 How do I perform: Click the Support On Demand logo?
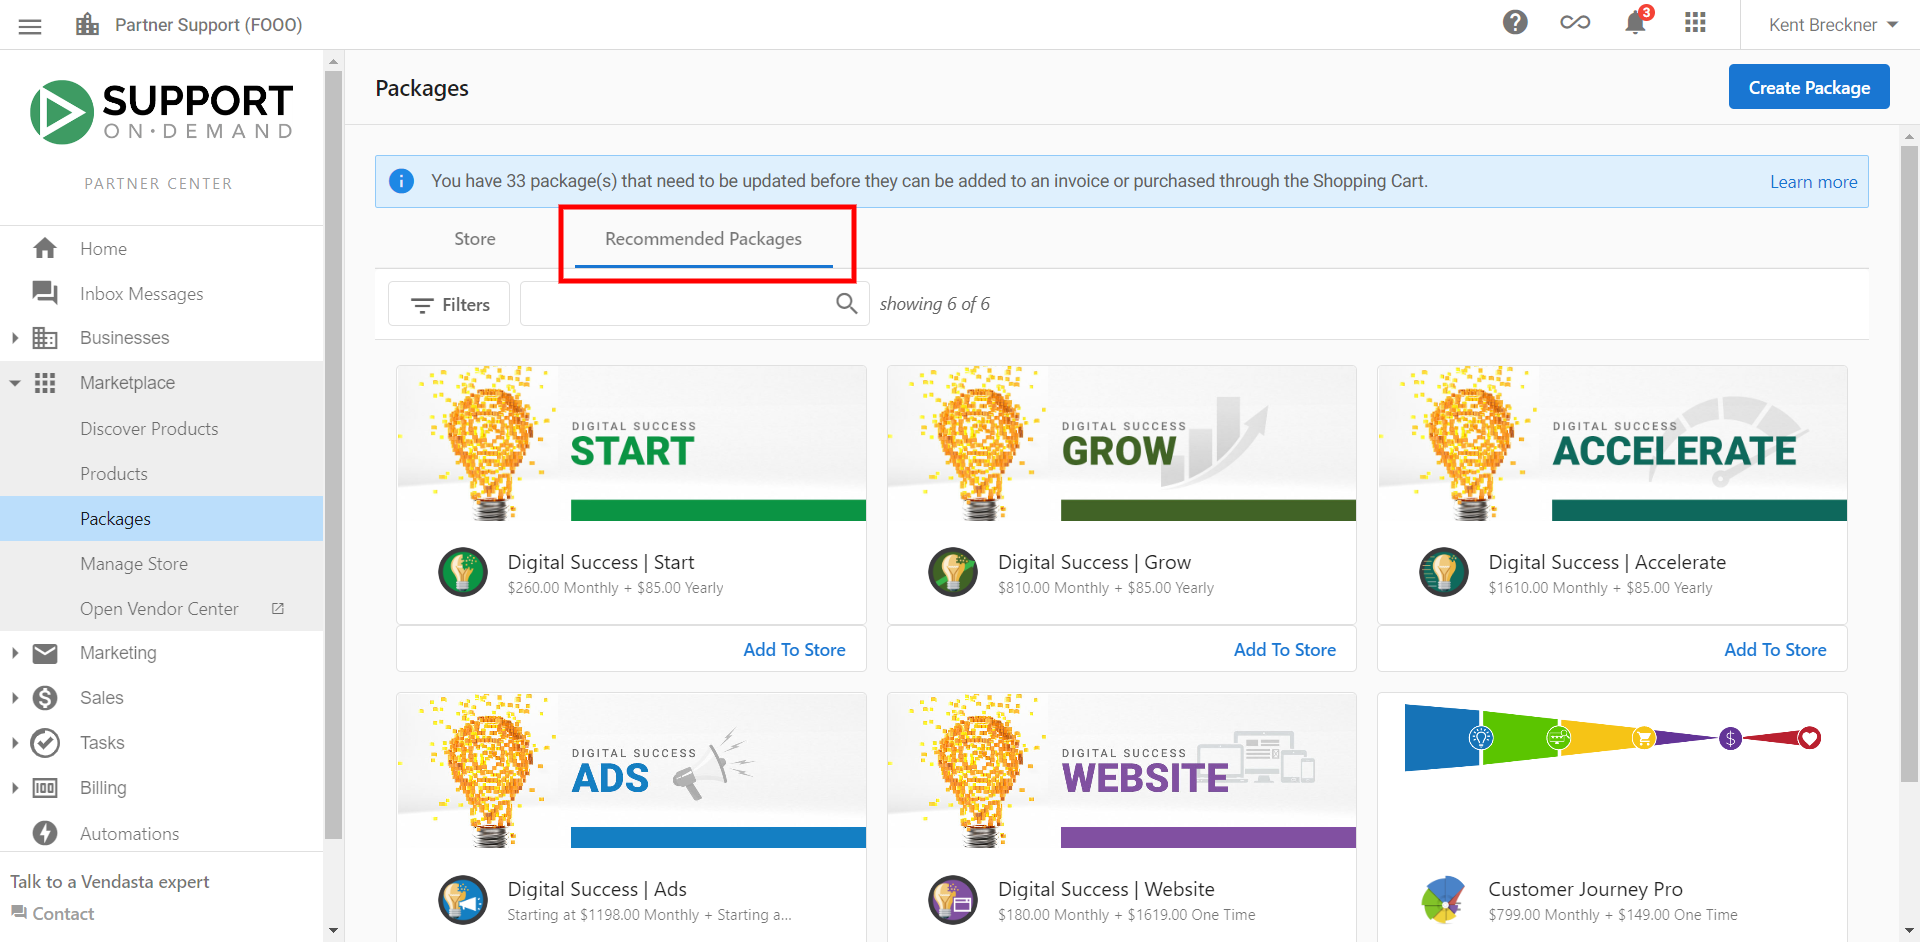click(162, 112)
